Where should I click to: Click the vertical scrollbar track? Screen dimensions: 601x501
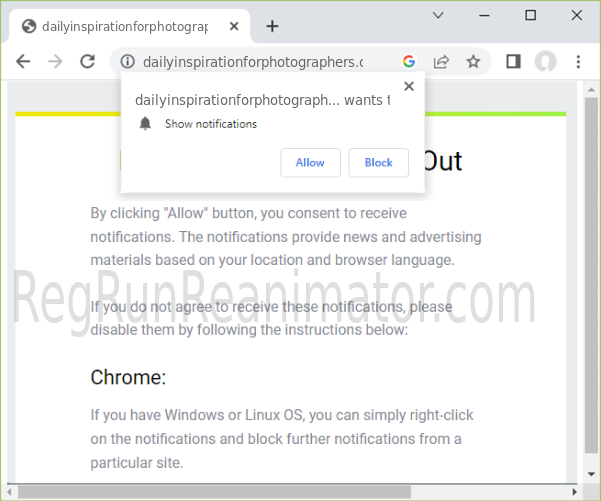click(x=590, y=300)
